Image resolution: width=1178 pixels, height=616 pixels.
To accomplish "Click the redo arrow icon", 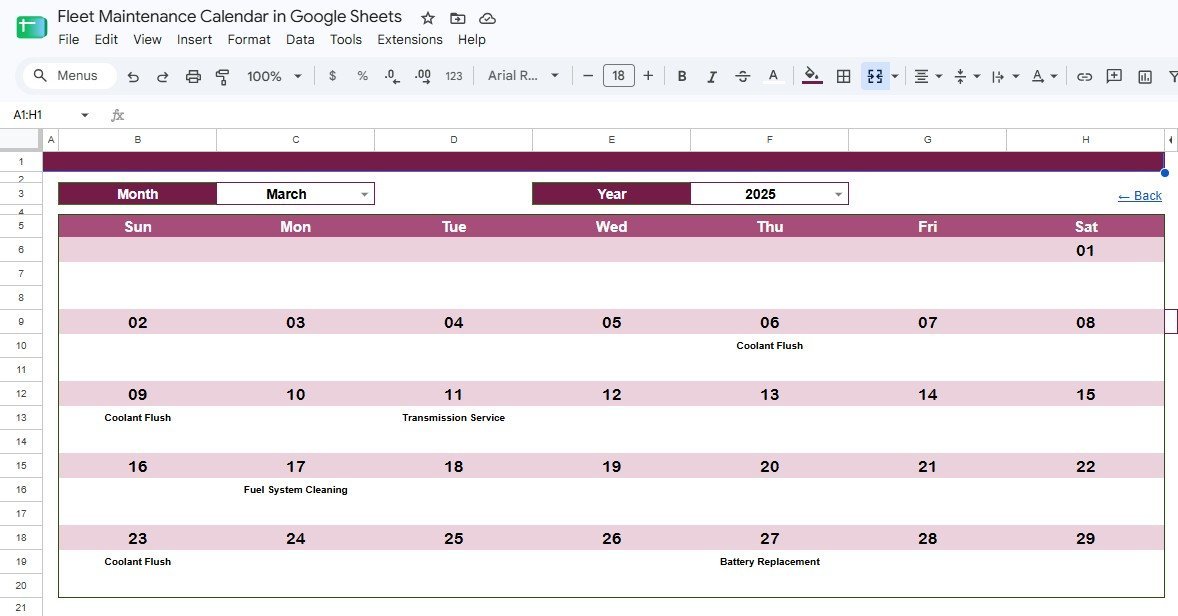I will coord(162,76).
